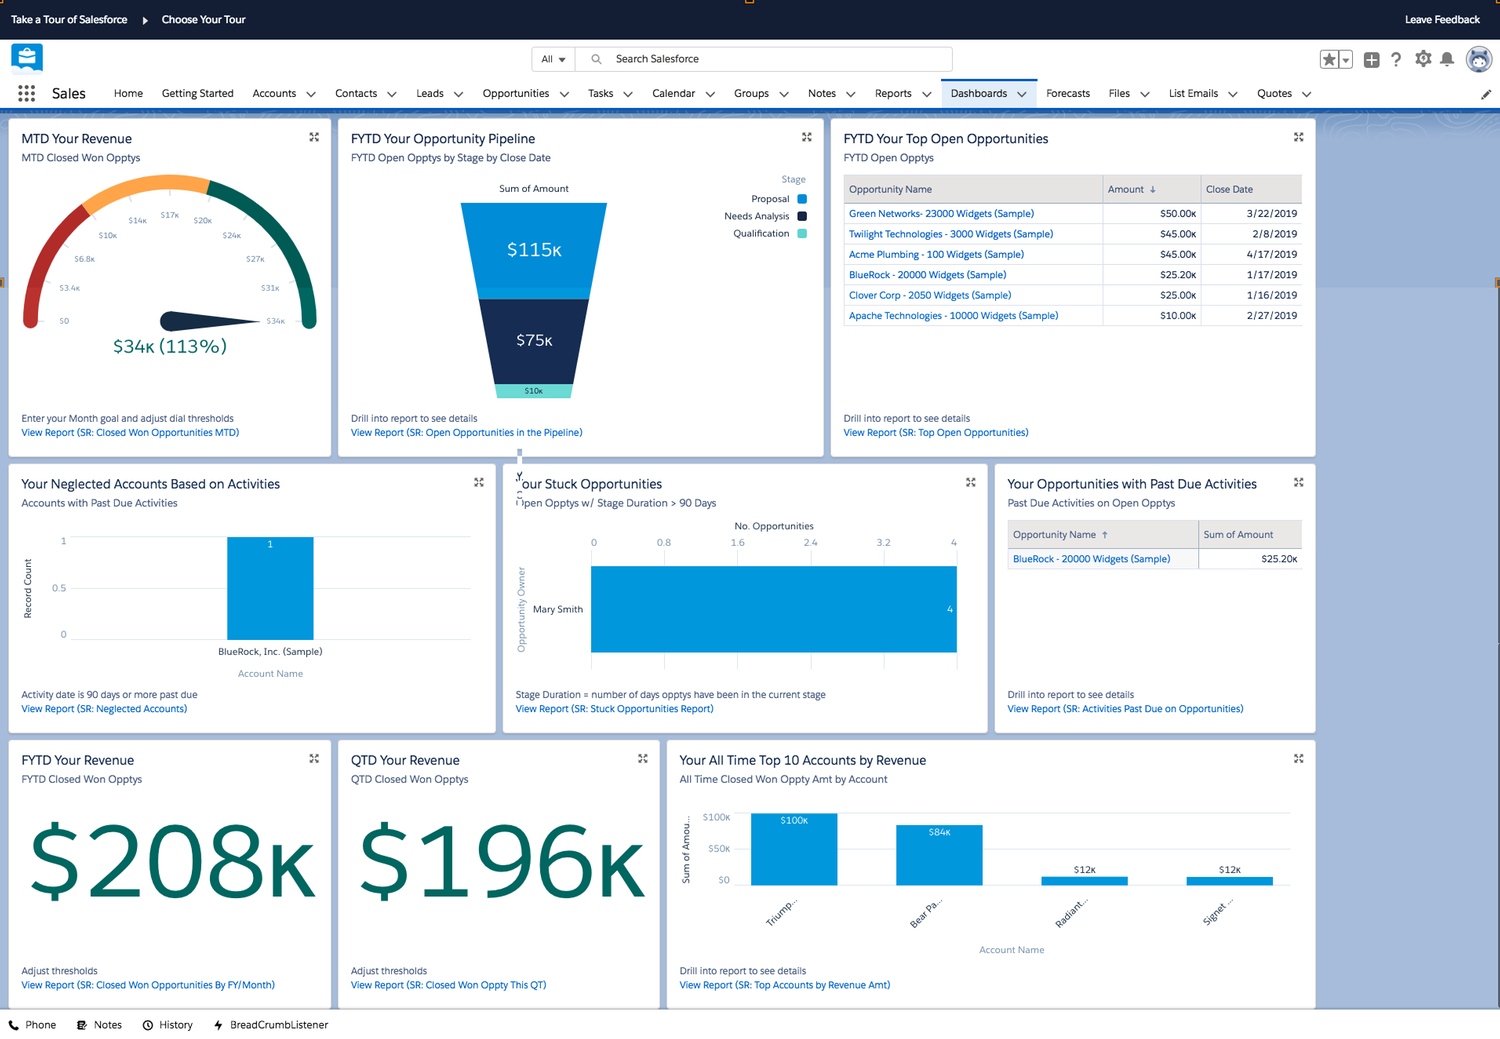This screenshot has width=1500, height=1039.
Task: Open the favorites list dropdown arrow
Action: [x=1346, y=60]
